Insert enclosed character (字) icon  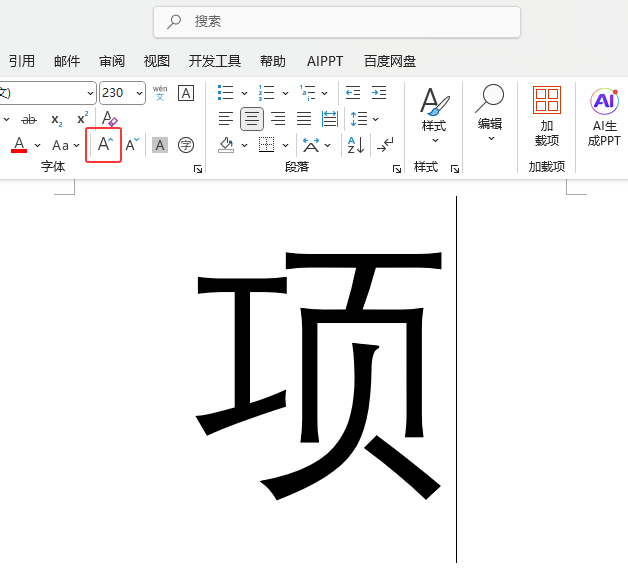[x=186, y=145]
